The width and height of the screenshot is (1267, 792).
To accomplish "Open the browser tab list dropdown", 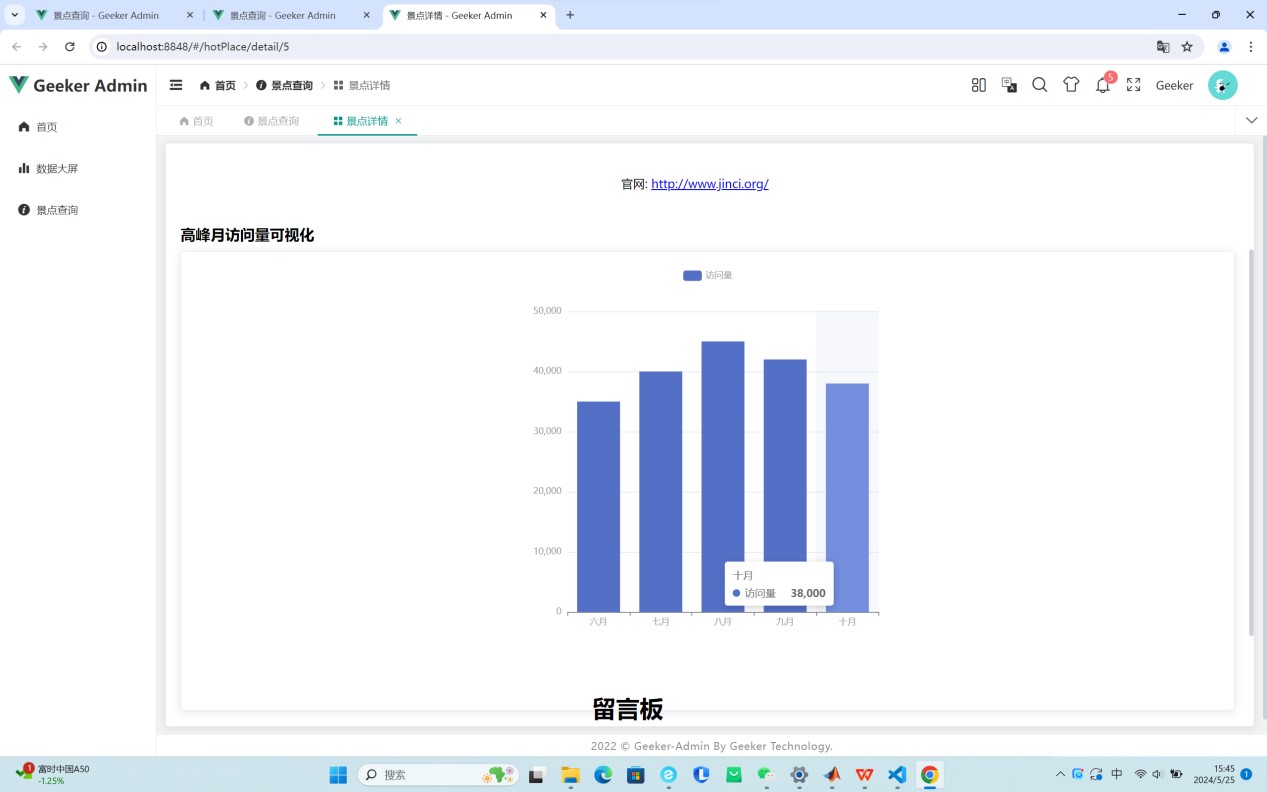I will pyautogui.click(x=15, y=15).
